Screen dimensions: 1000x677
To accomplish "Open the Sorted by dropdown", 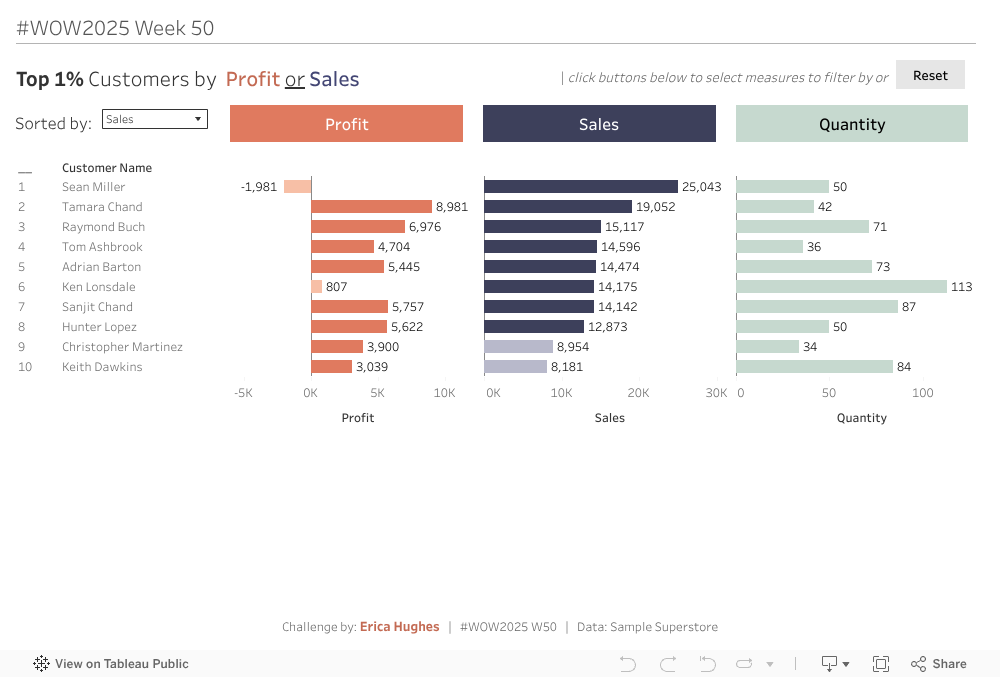I will pos(155,119).
